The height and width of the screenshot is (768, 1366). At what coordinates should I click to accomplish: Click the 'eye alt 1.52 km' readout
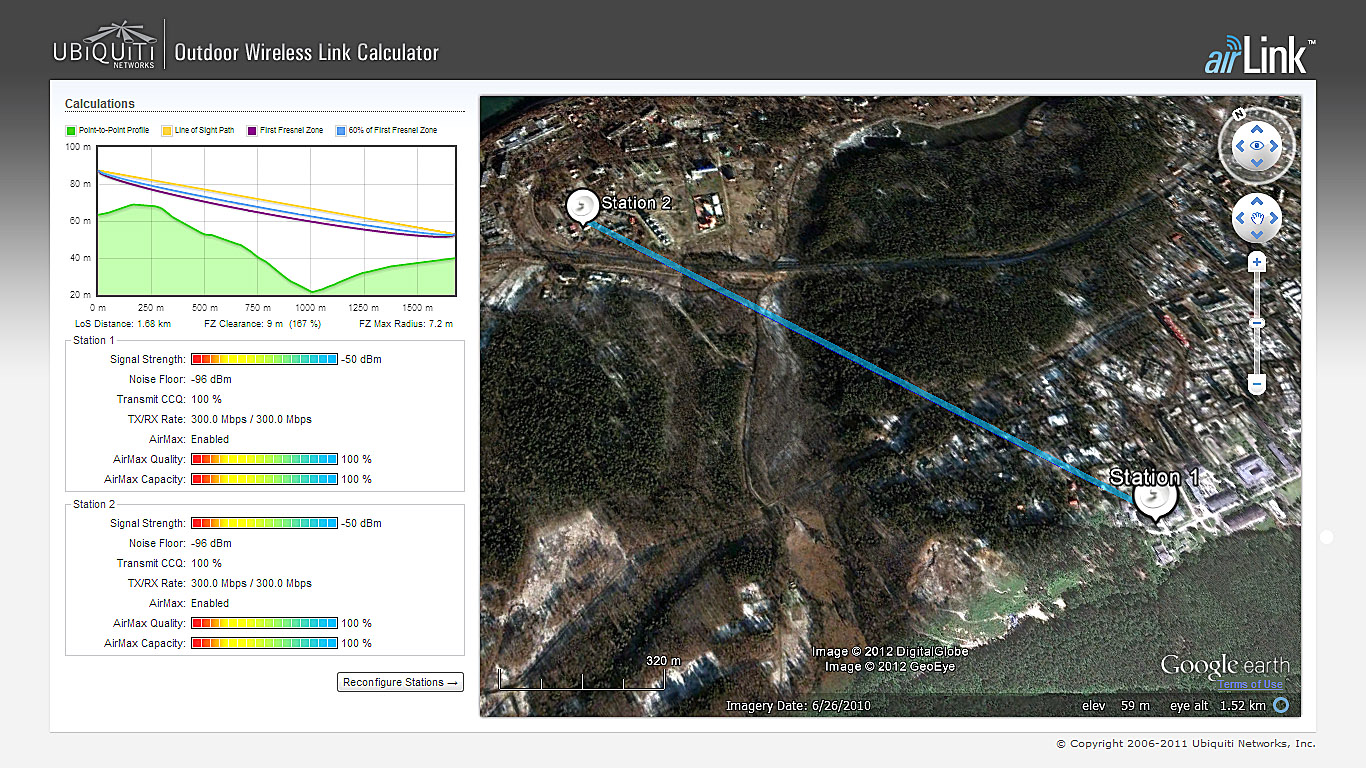click(1218, 706)
